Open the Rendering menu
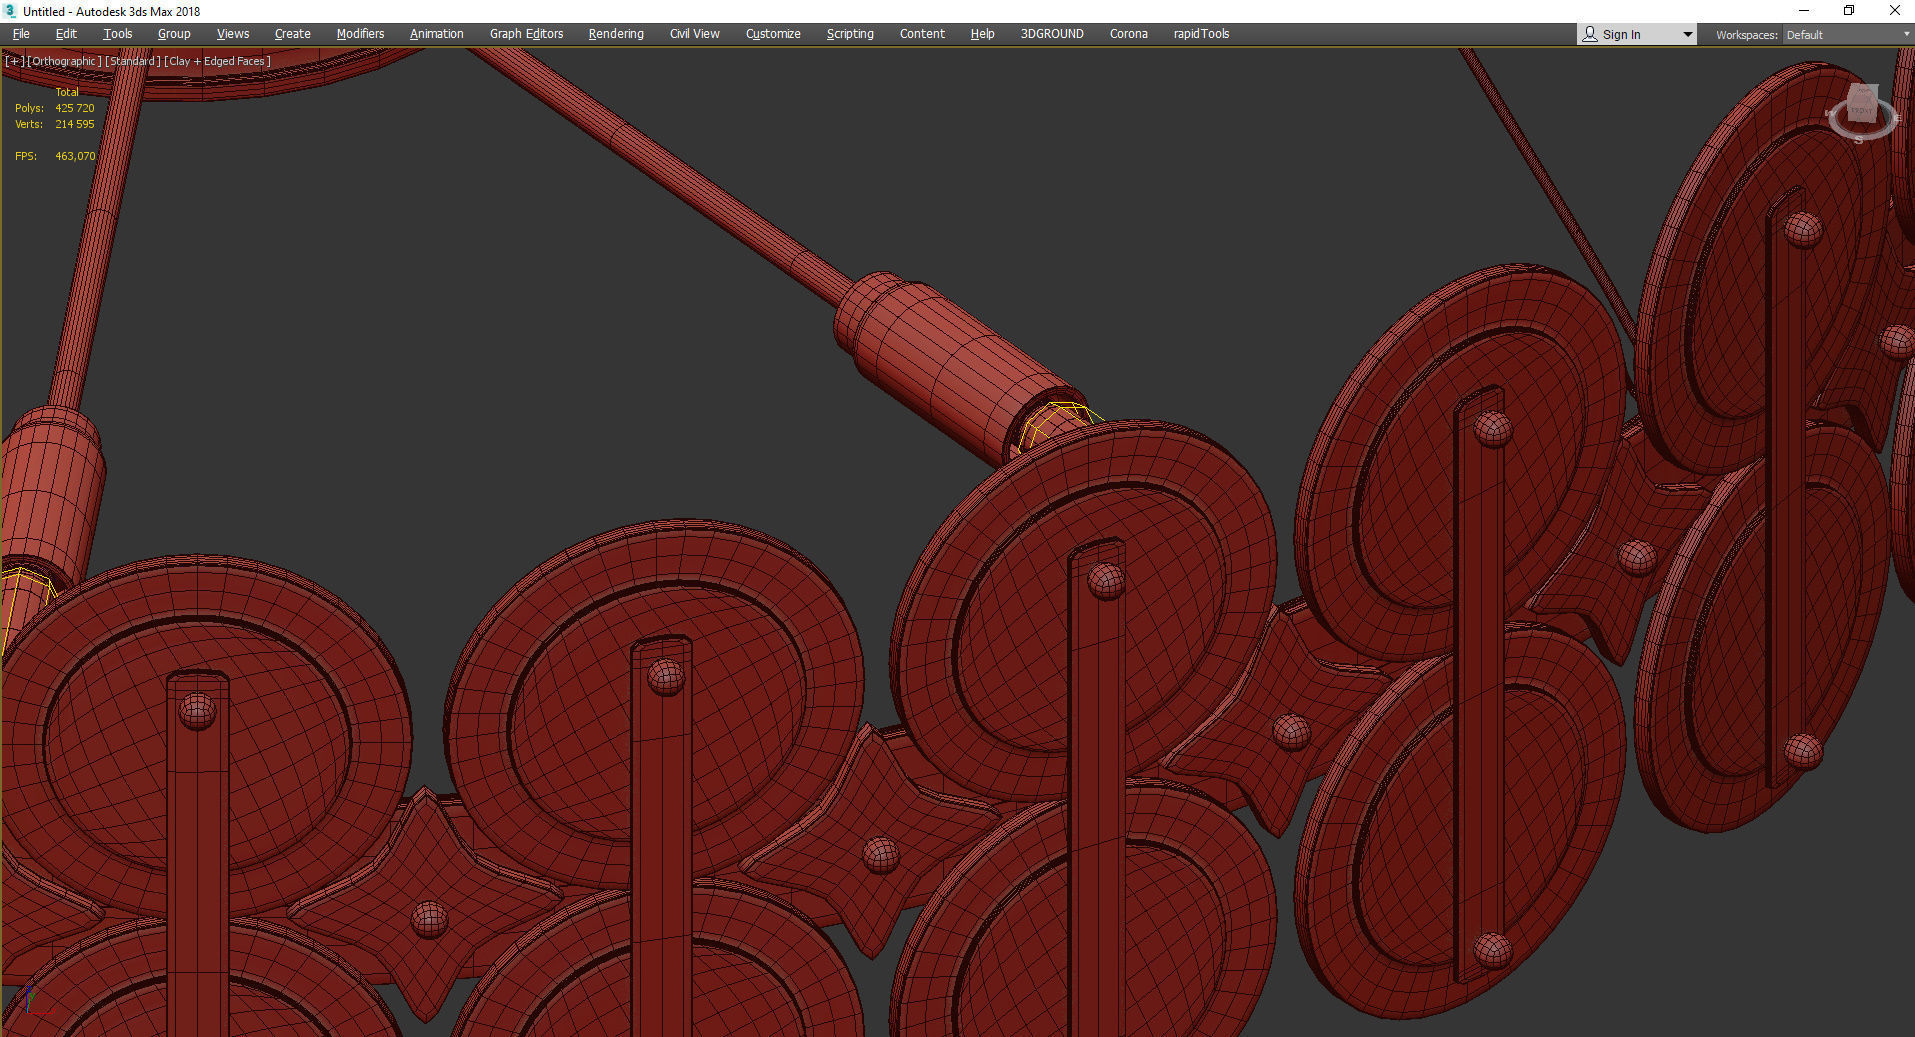 616,34
